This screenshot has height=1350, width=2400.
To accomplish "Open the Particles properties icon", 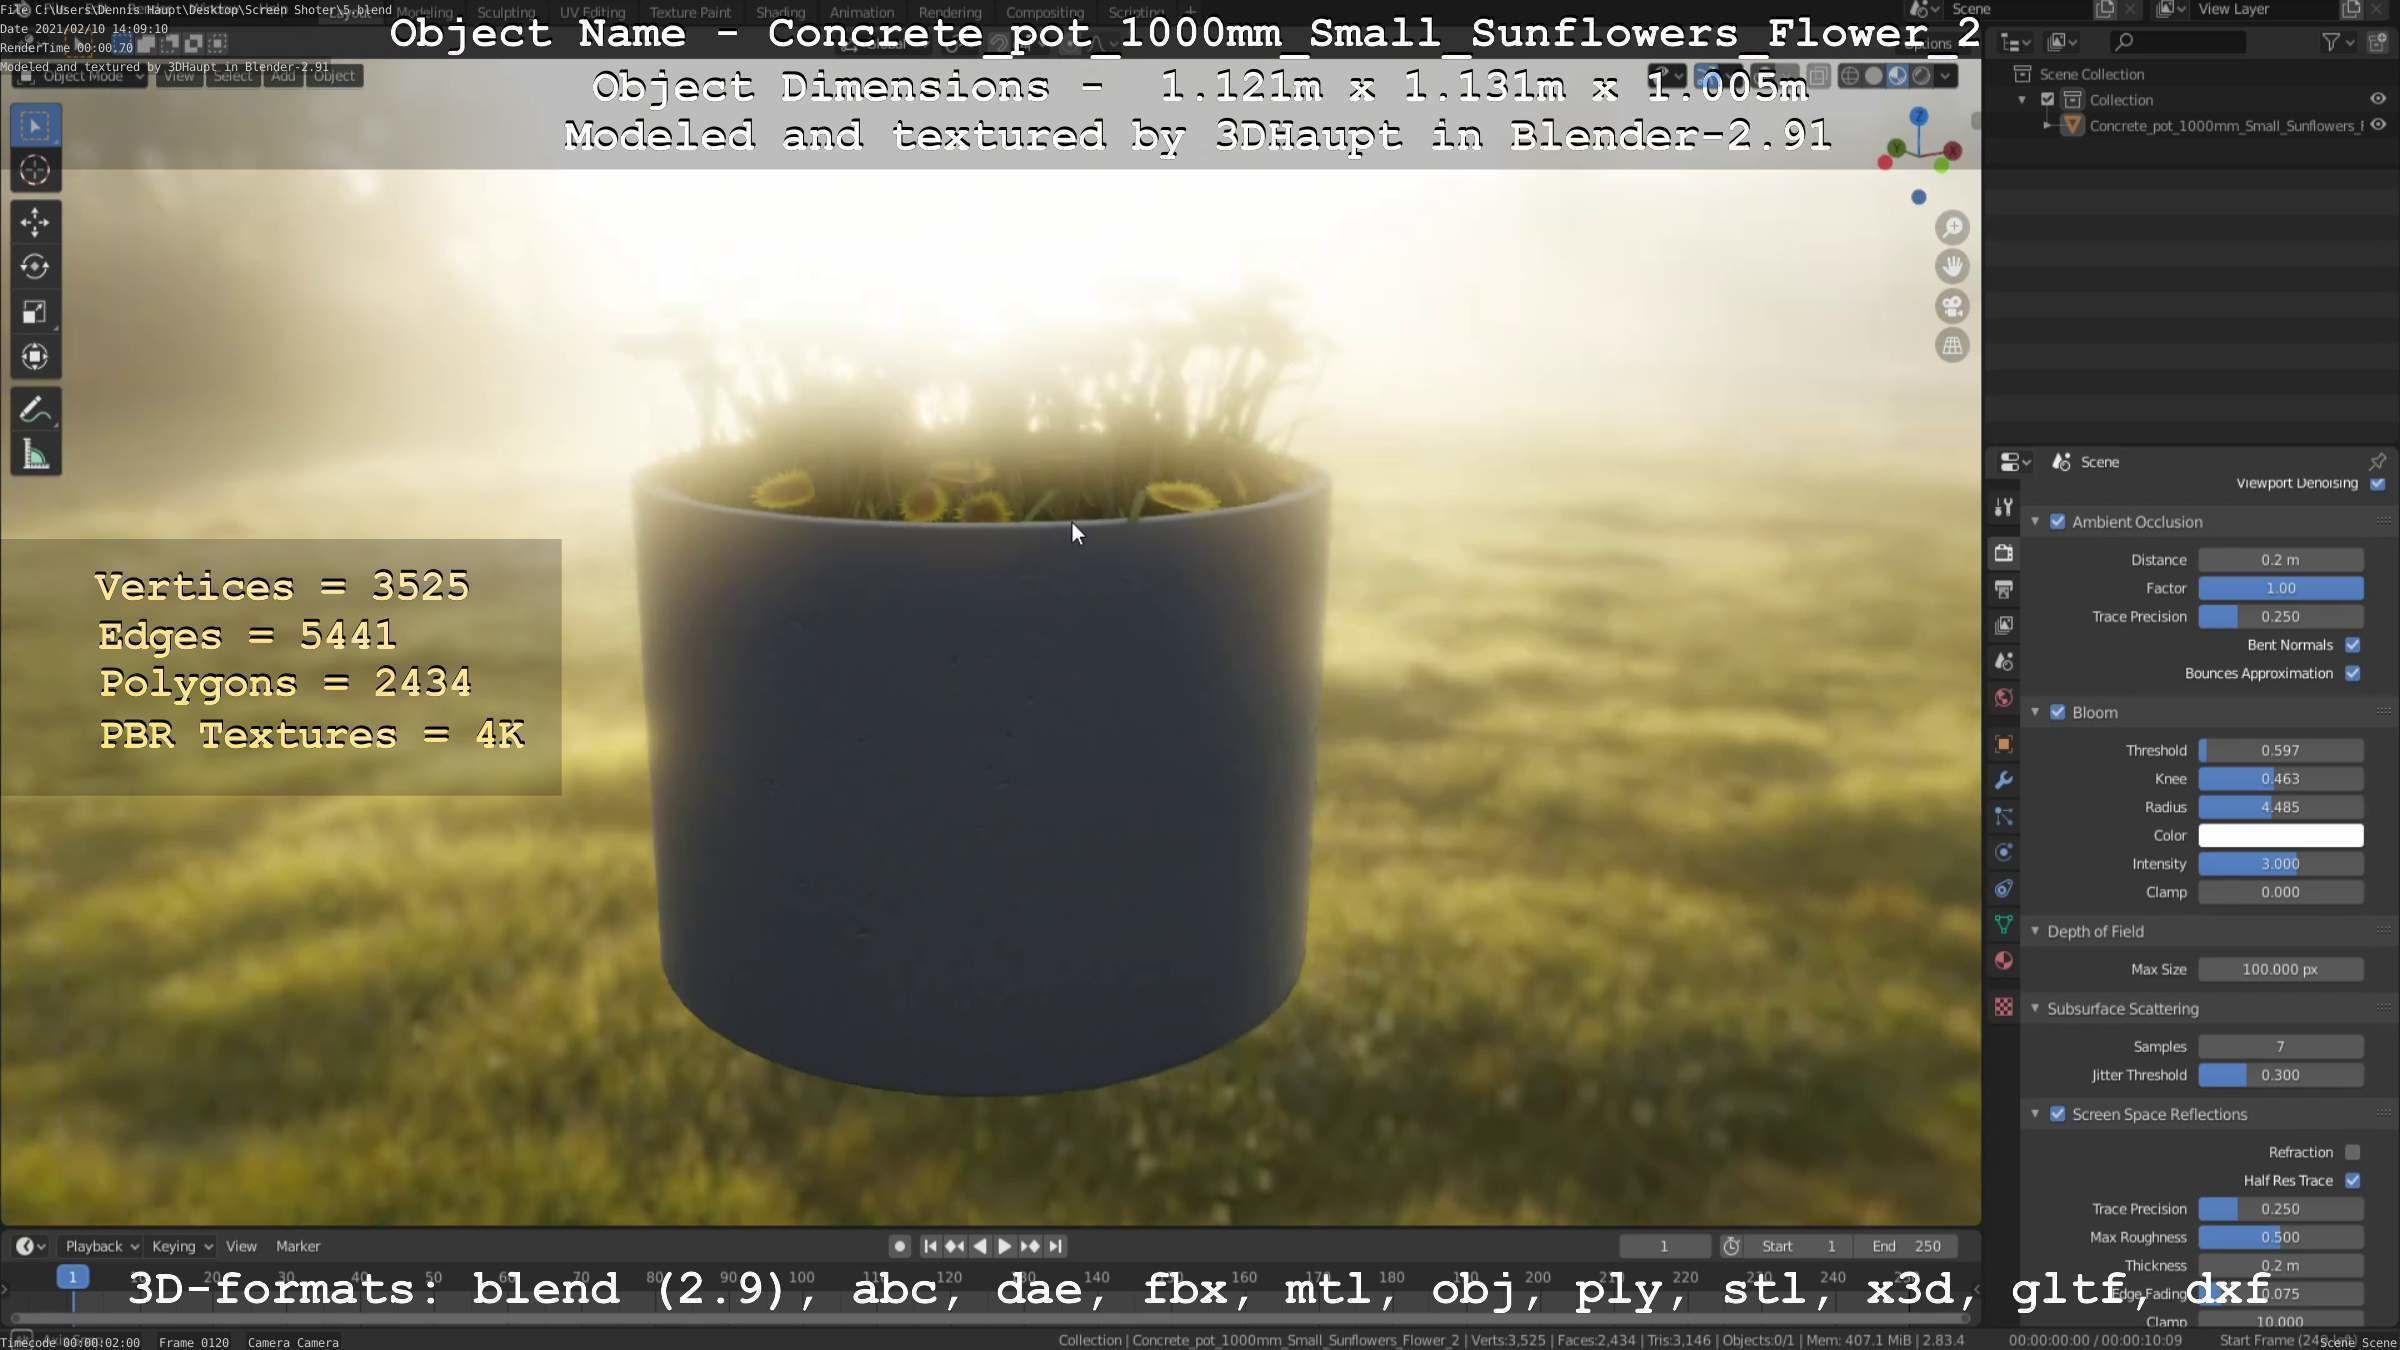I will [2004, 817].
